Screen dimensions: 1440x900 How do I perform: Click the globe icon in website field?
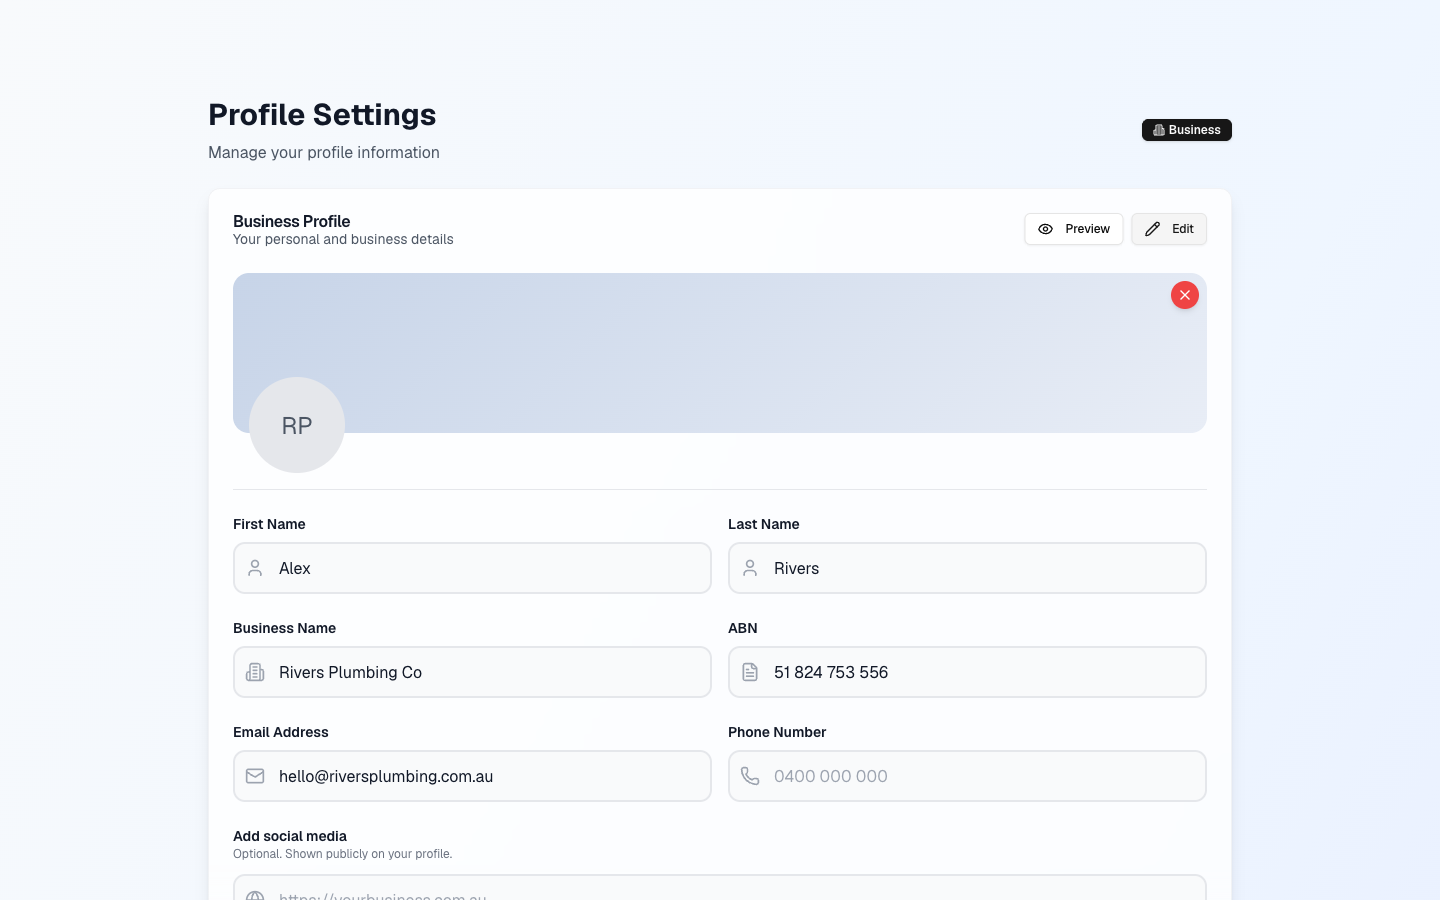coord(255,895)
